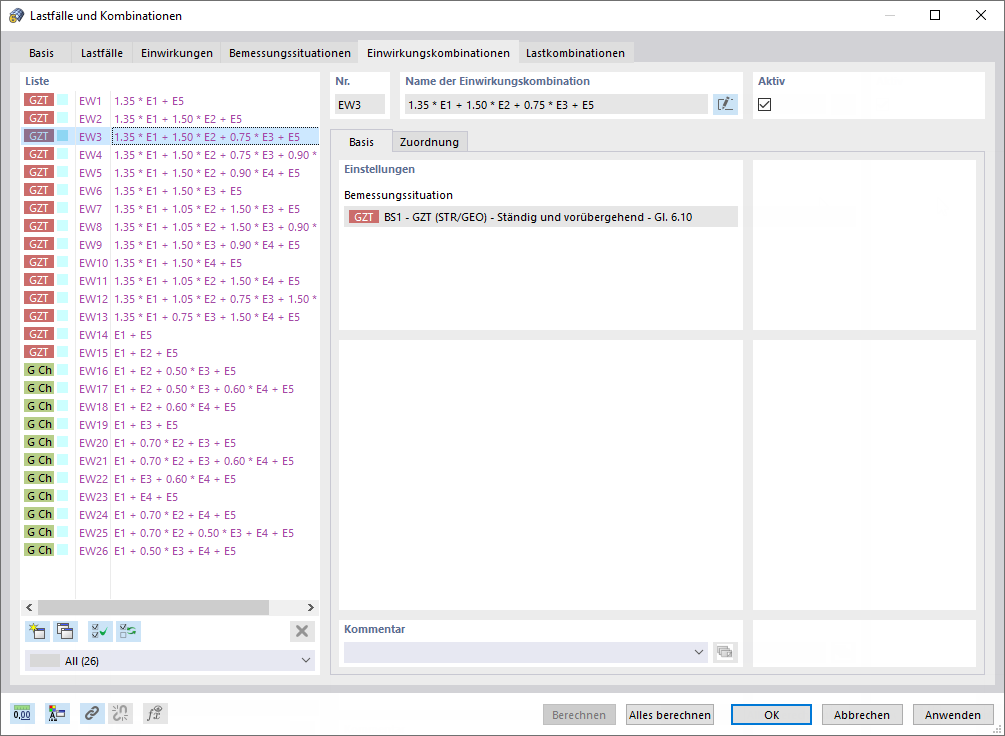Click the G Ch badge of row EW21
The image size is (1005, 736).
pos(38,460)
